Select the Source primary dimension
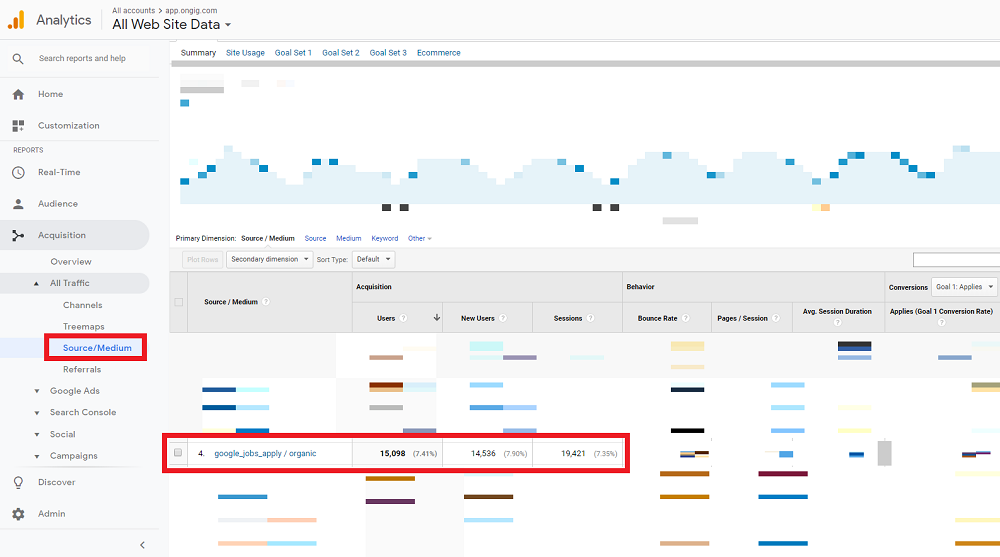 click(315, 239)
